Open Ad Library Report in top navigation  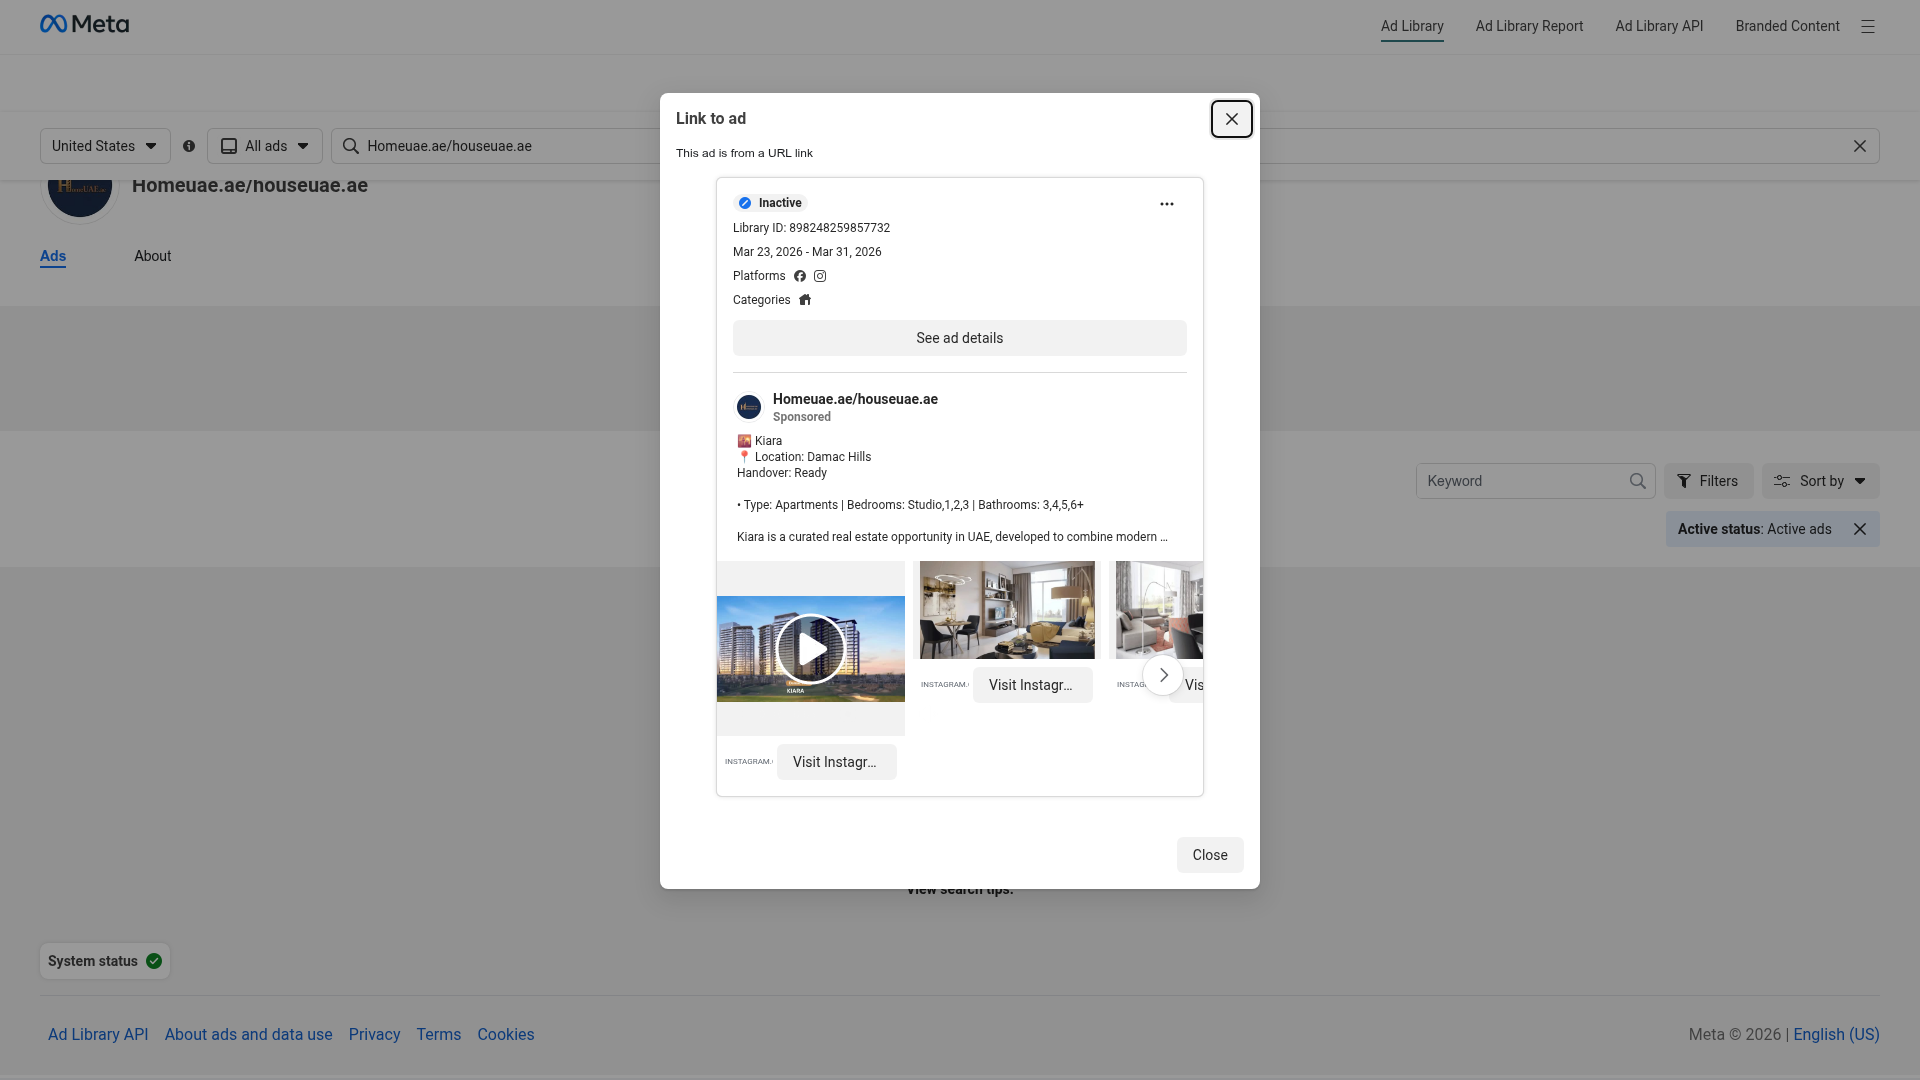[x=1529, y=26]
